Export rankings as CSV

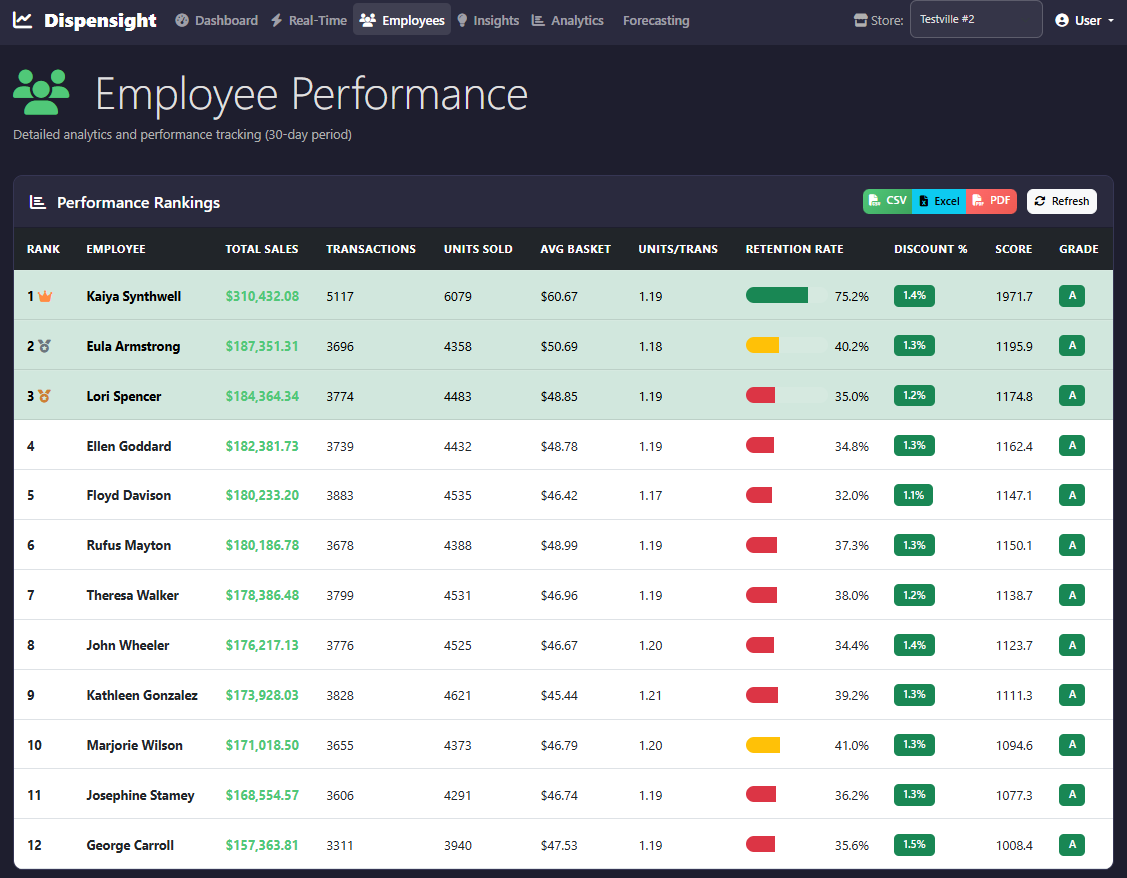(x=888, y=201)
